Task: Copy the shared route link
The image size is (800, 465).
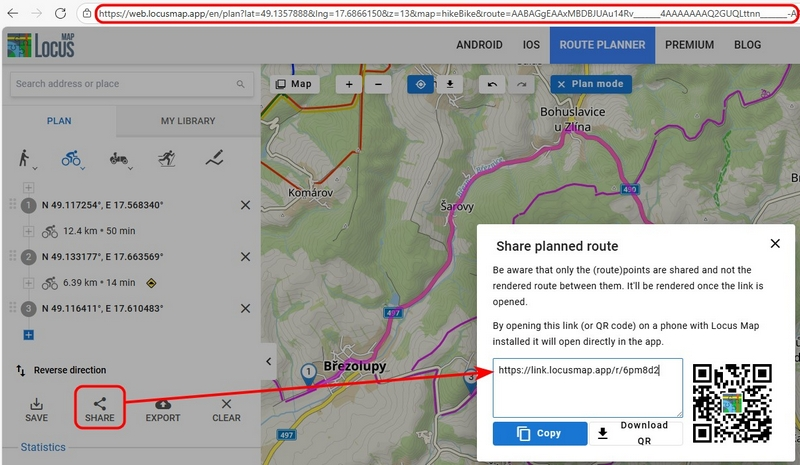Action: (540, 434)
